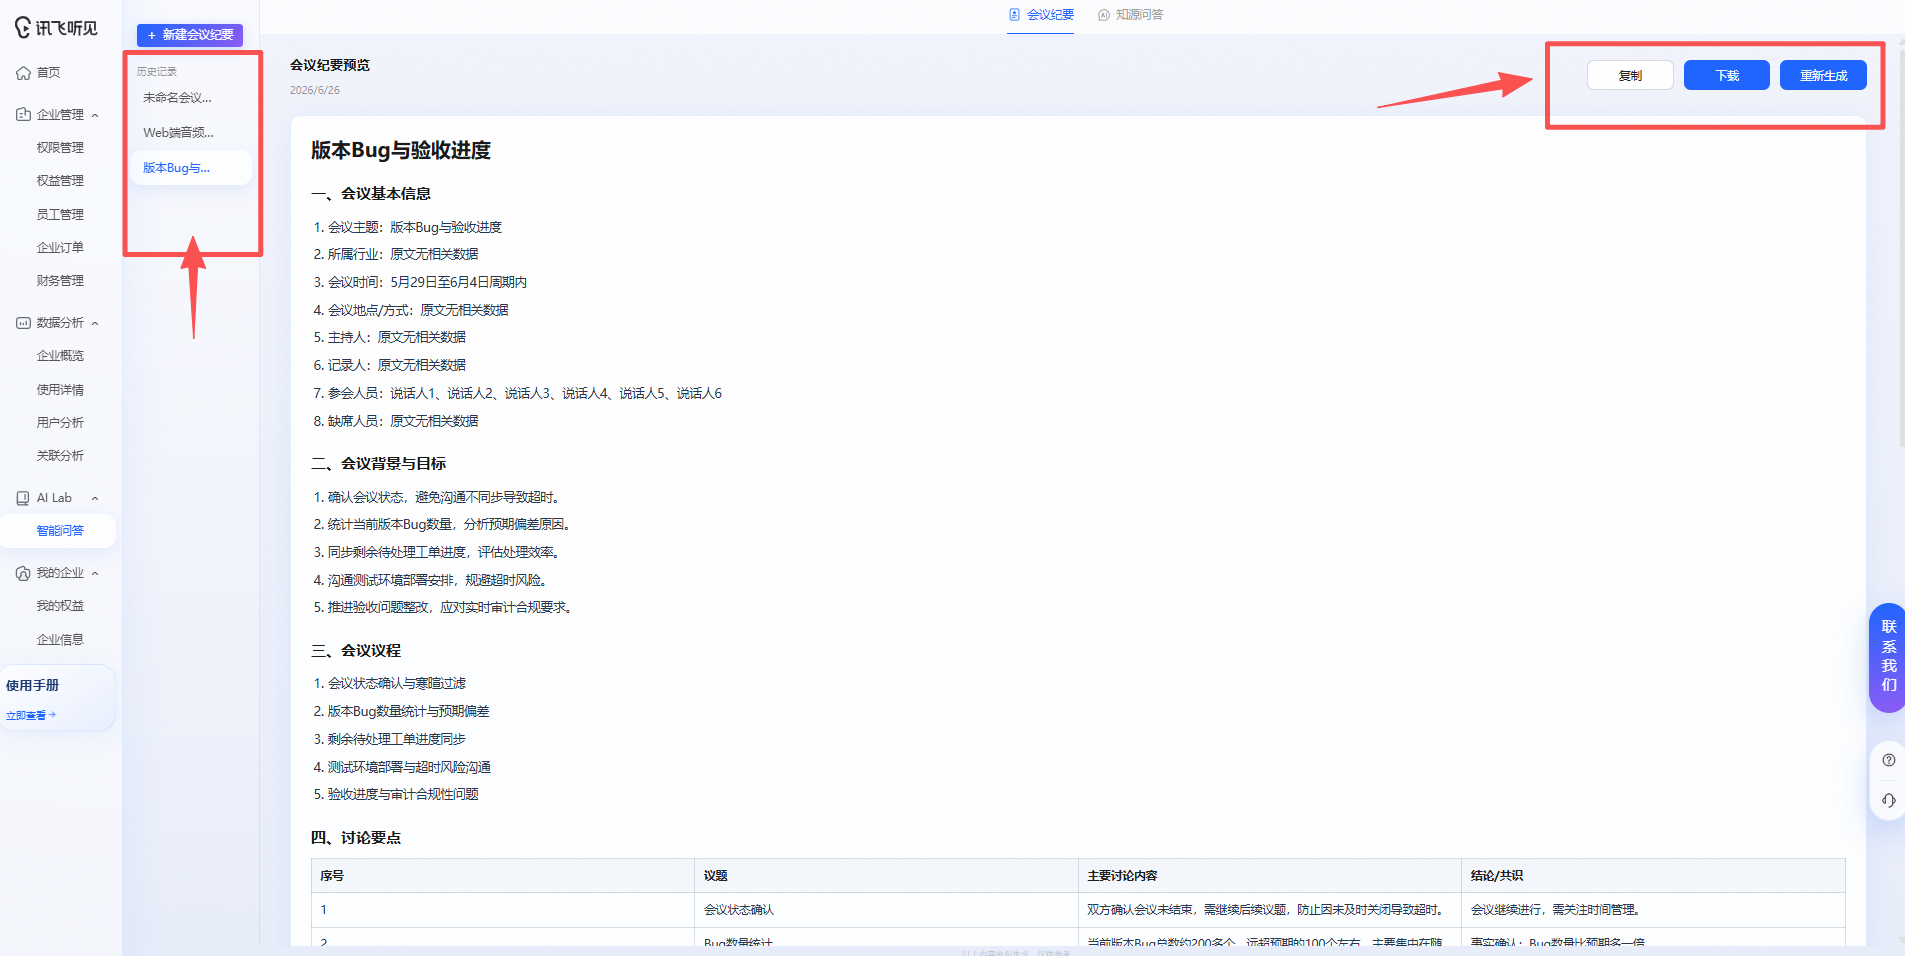Screen dimensions: 1905x956
Task: Click the 知源问答 tab icon
Action: [1104, 15]
